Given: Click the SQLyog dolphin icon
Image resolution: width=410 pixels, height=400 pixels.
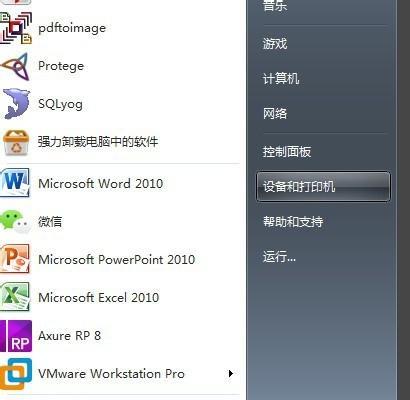Looking at the screenshot, I should point(16,104).
